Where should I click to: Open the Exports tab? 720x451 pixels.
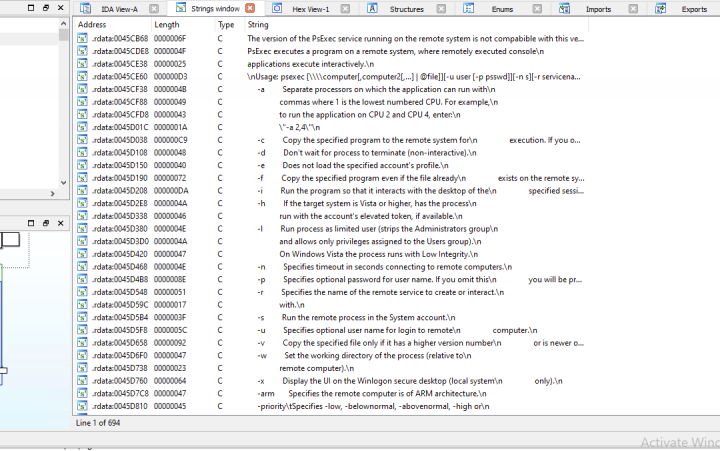pos(694,9)
